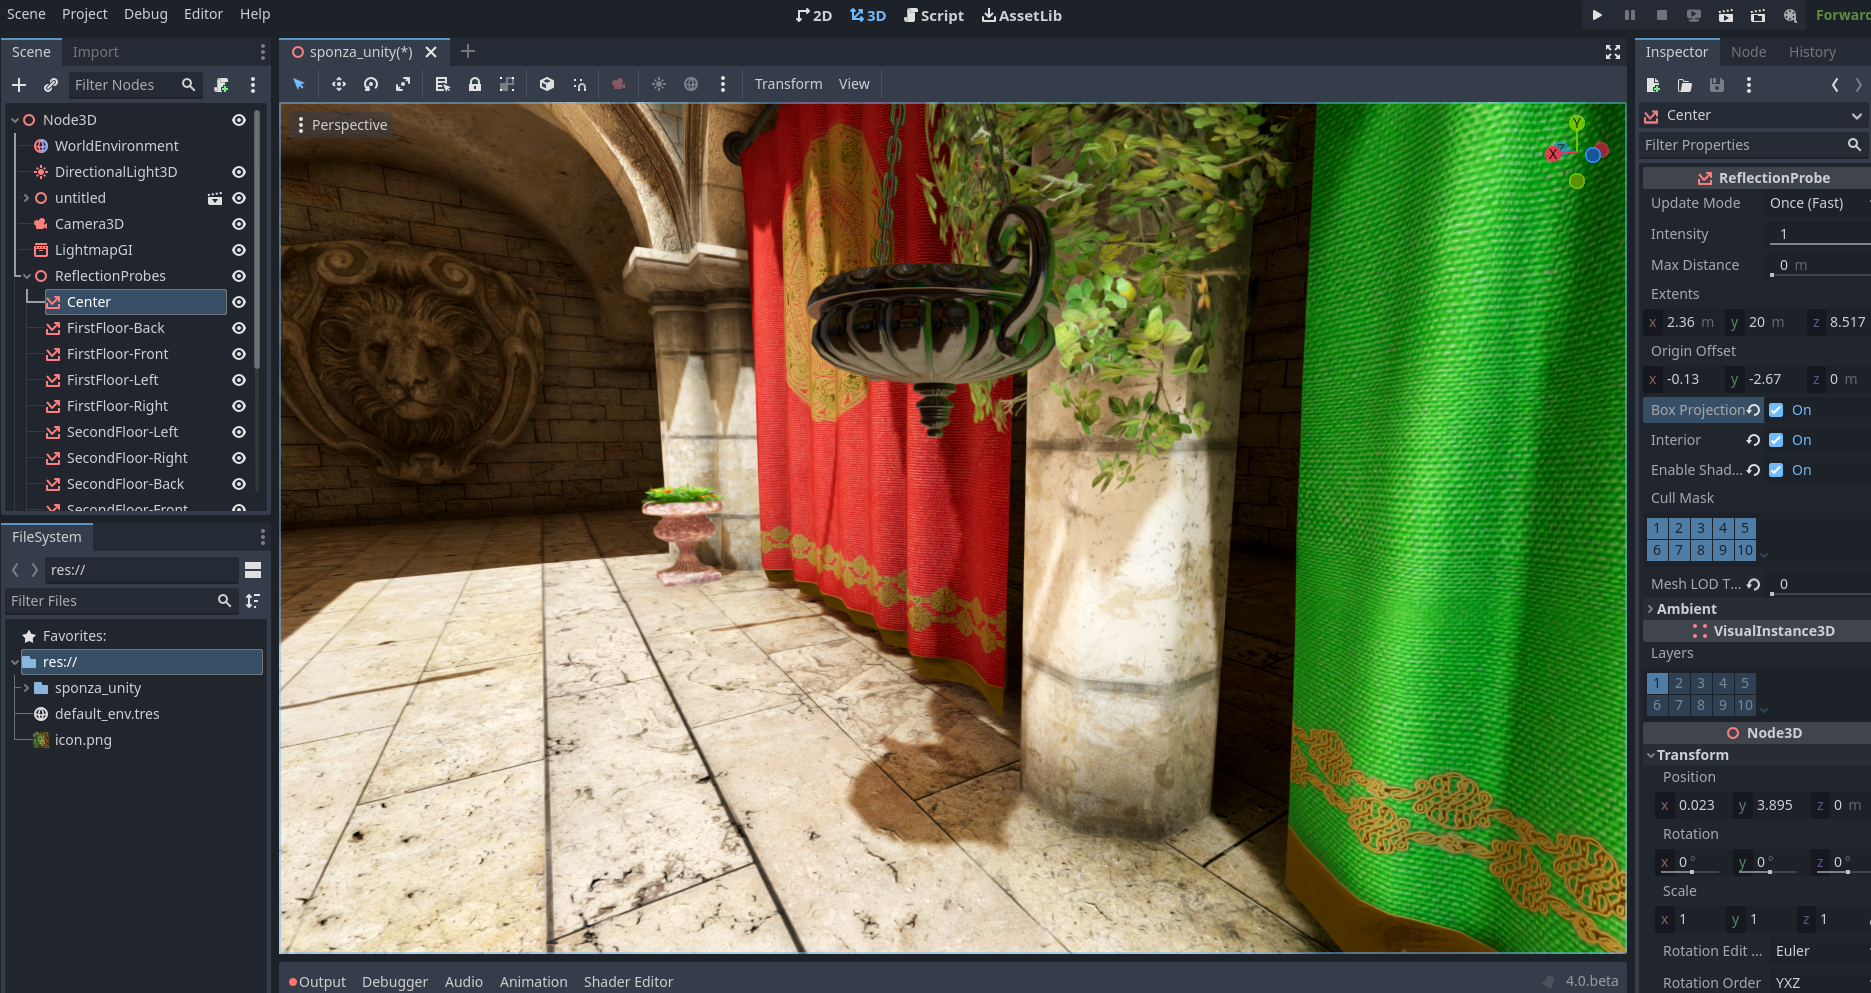Open the Project menu
This screenshot has height=993, width=1871.
pyautogui.click(x=84, y=14)
